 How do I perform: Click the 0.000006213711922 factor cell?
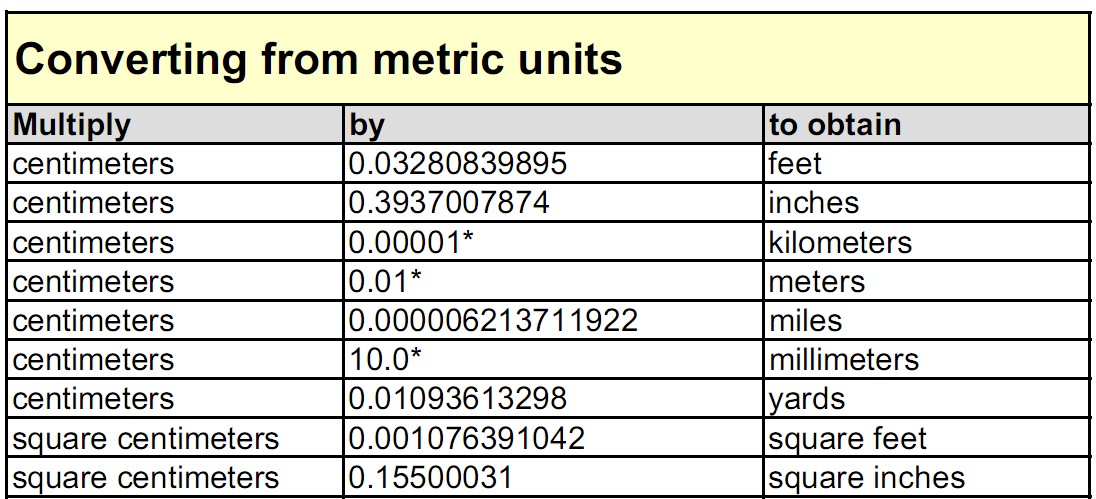click(493, 321)
